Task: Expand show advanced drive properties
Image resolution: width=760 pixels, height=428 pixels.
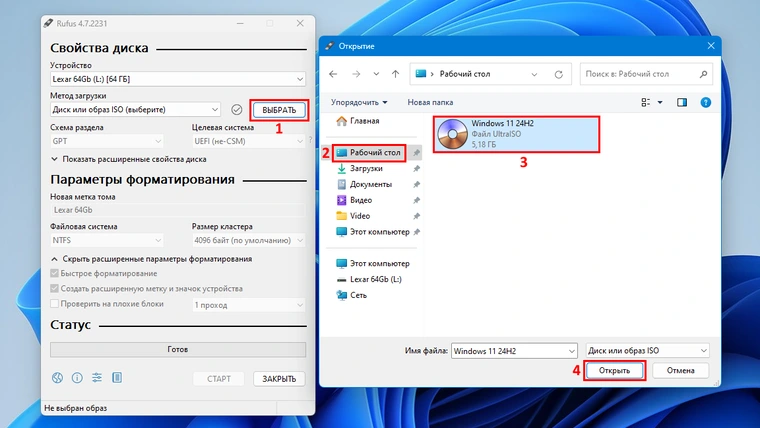Action: tap(128, 159)
